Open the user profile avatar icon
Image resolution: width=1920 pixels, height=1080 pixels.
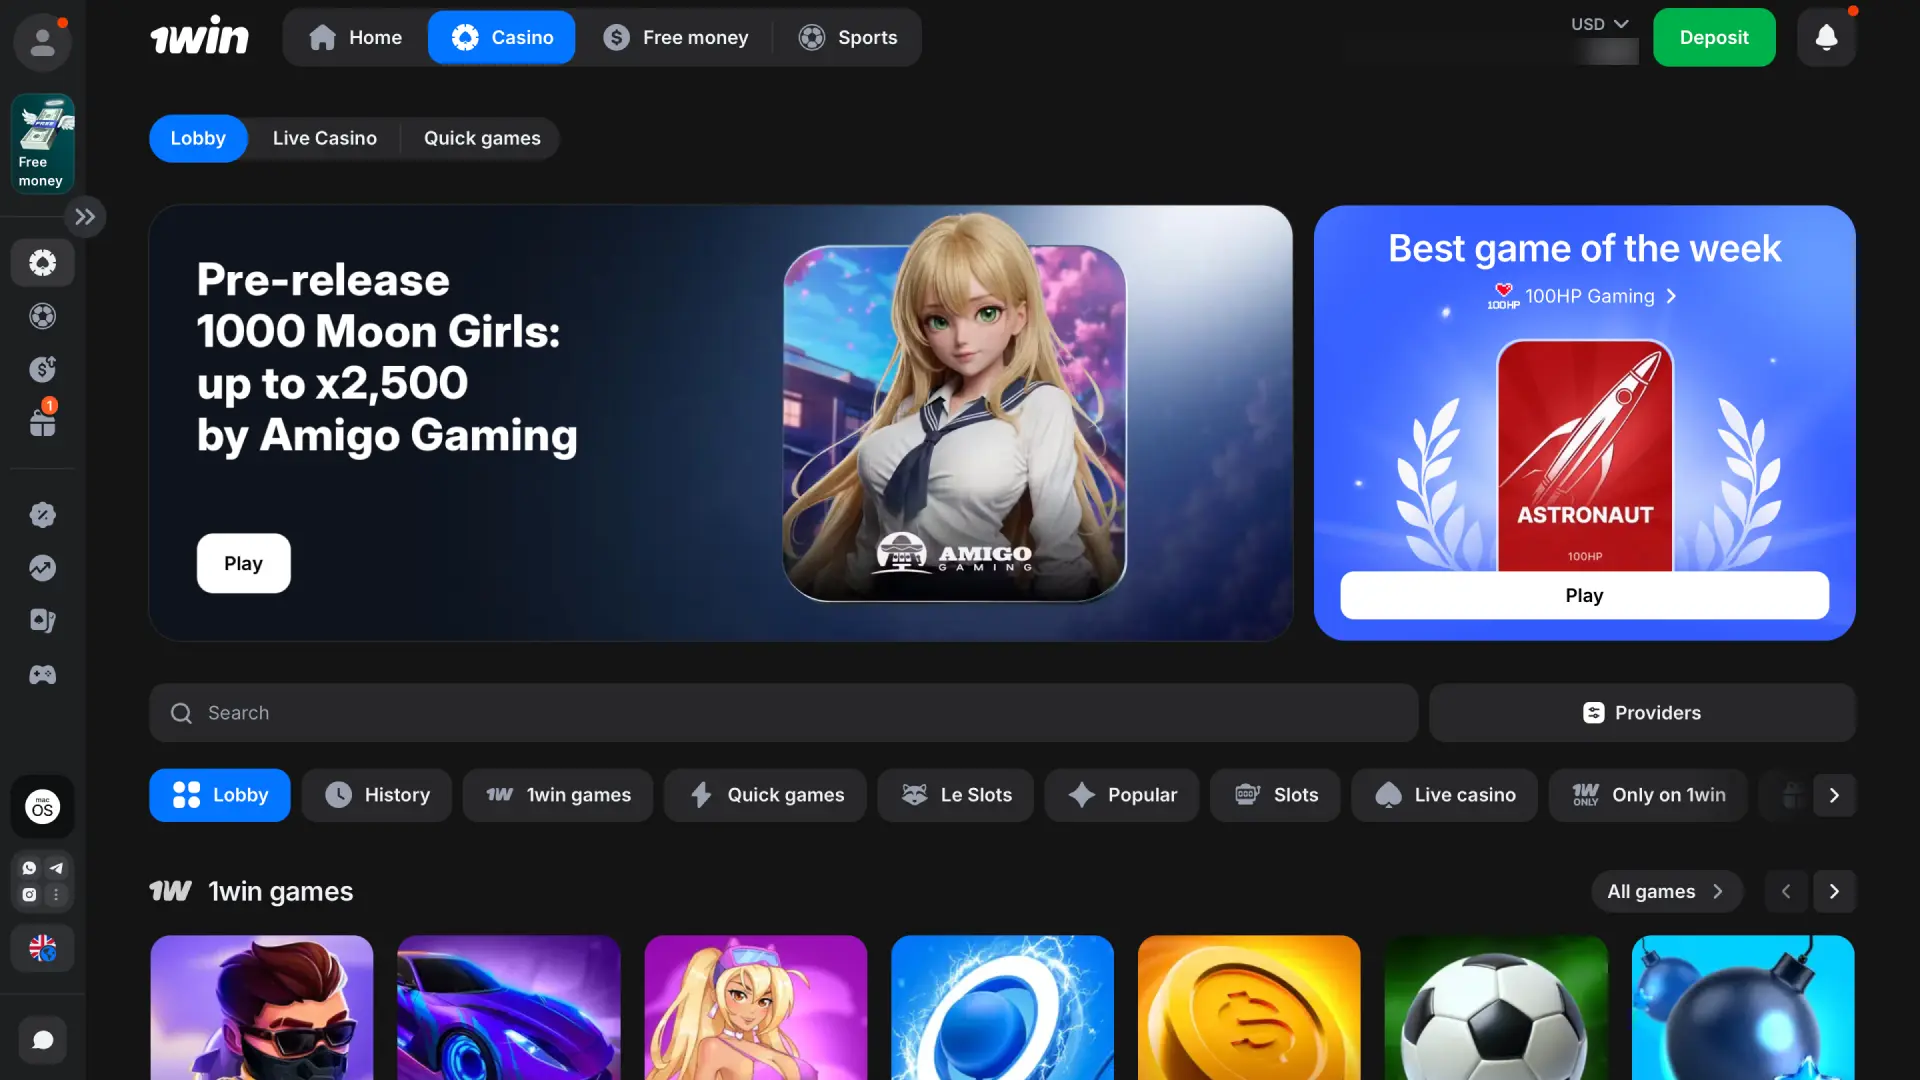[42, 42]
